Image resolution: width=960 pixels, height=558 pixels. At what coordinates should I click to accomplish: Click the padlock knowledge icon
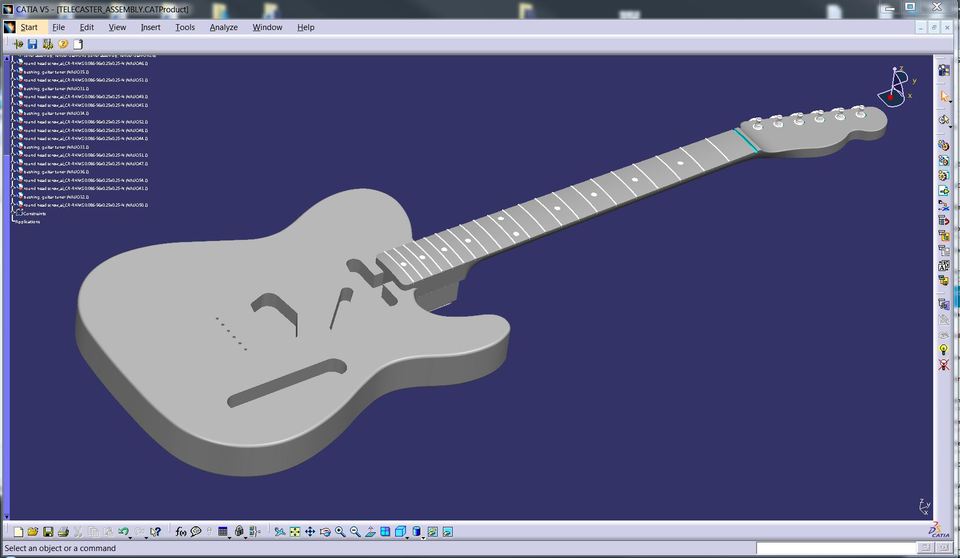pos(239,532)
